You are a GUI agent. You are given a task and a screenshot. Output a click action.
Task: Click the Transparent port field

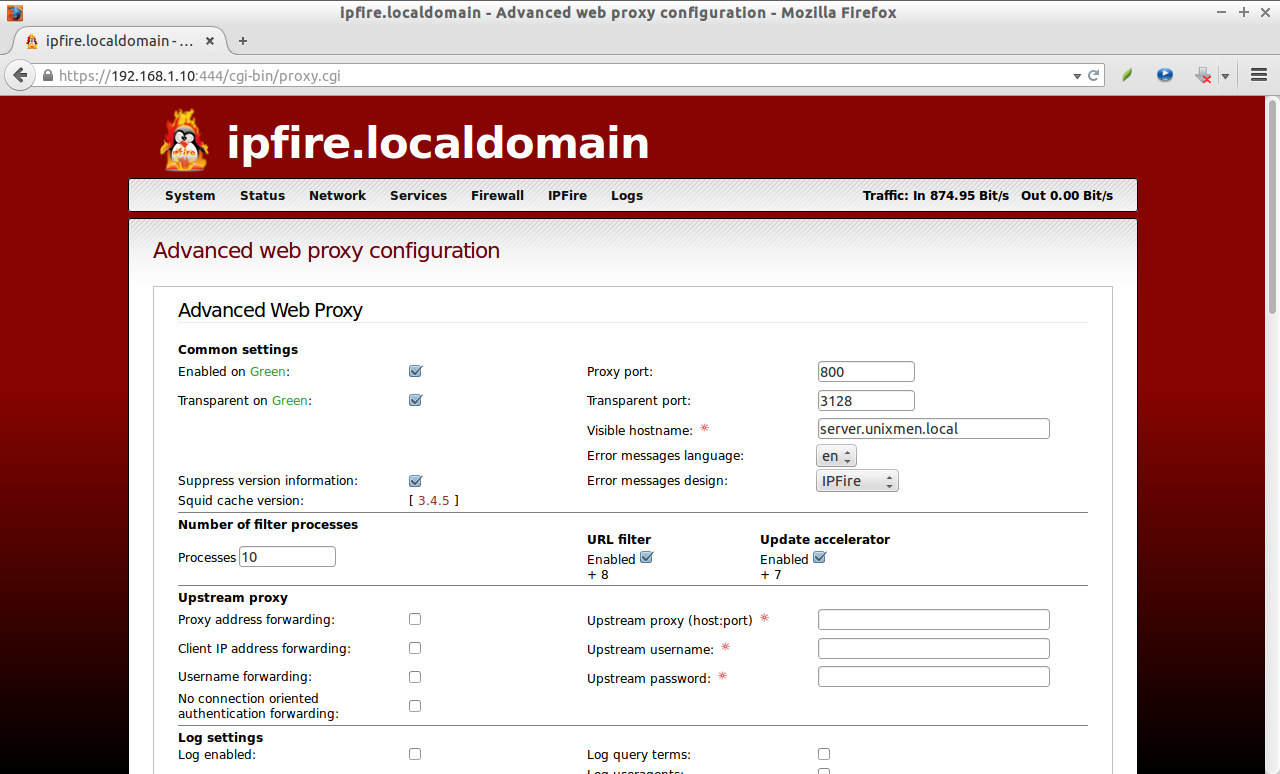click(x=866, y=401)
